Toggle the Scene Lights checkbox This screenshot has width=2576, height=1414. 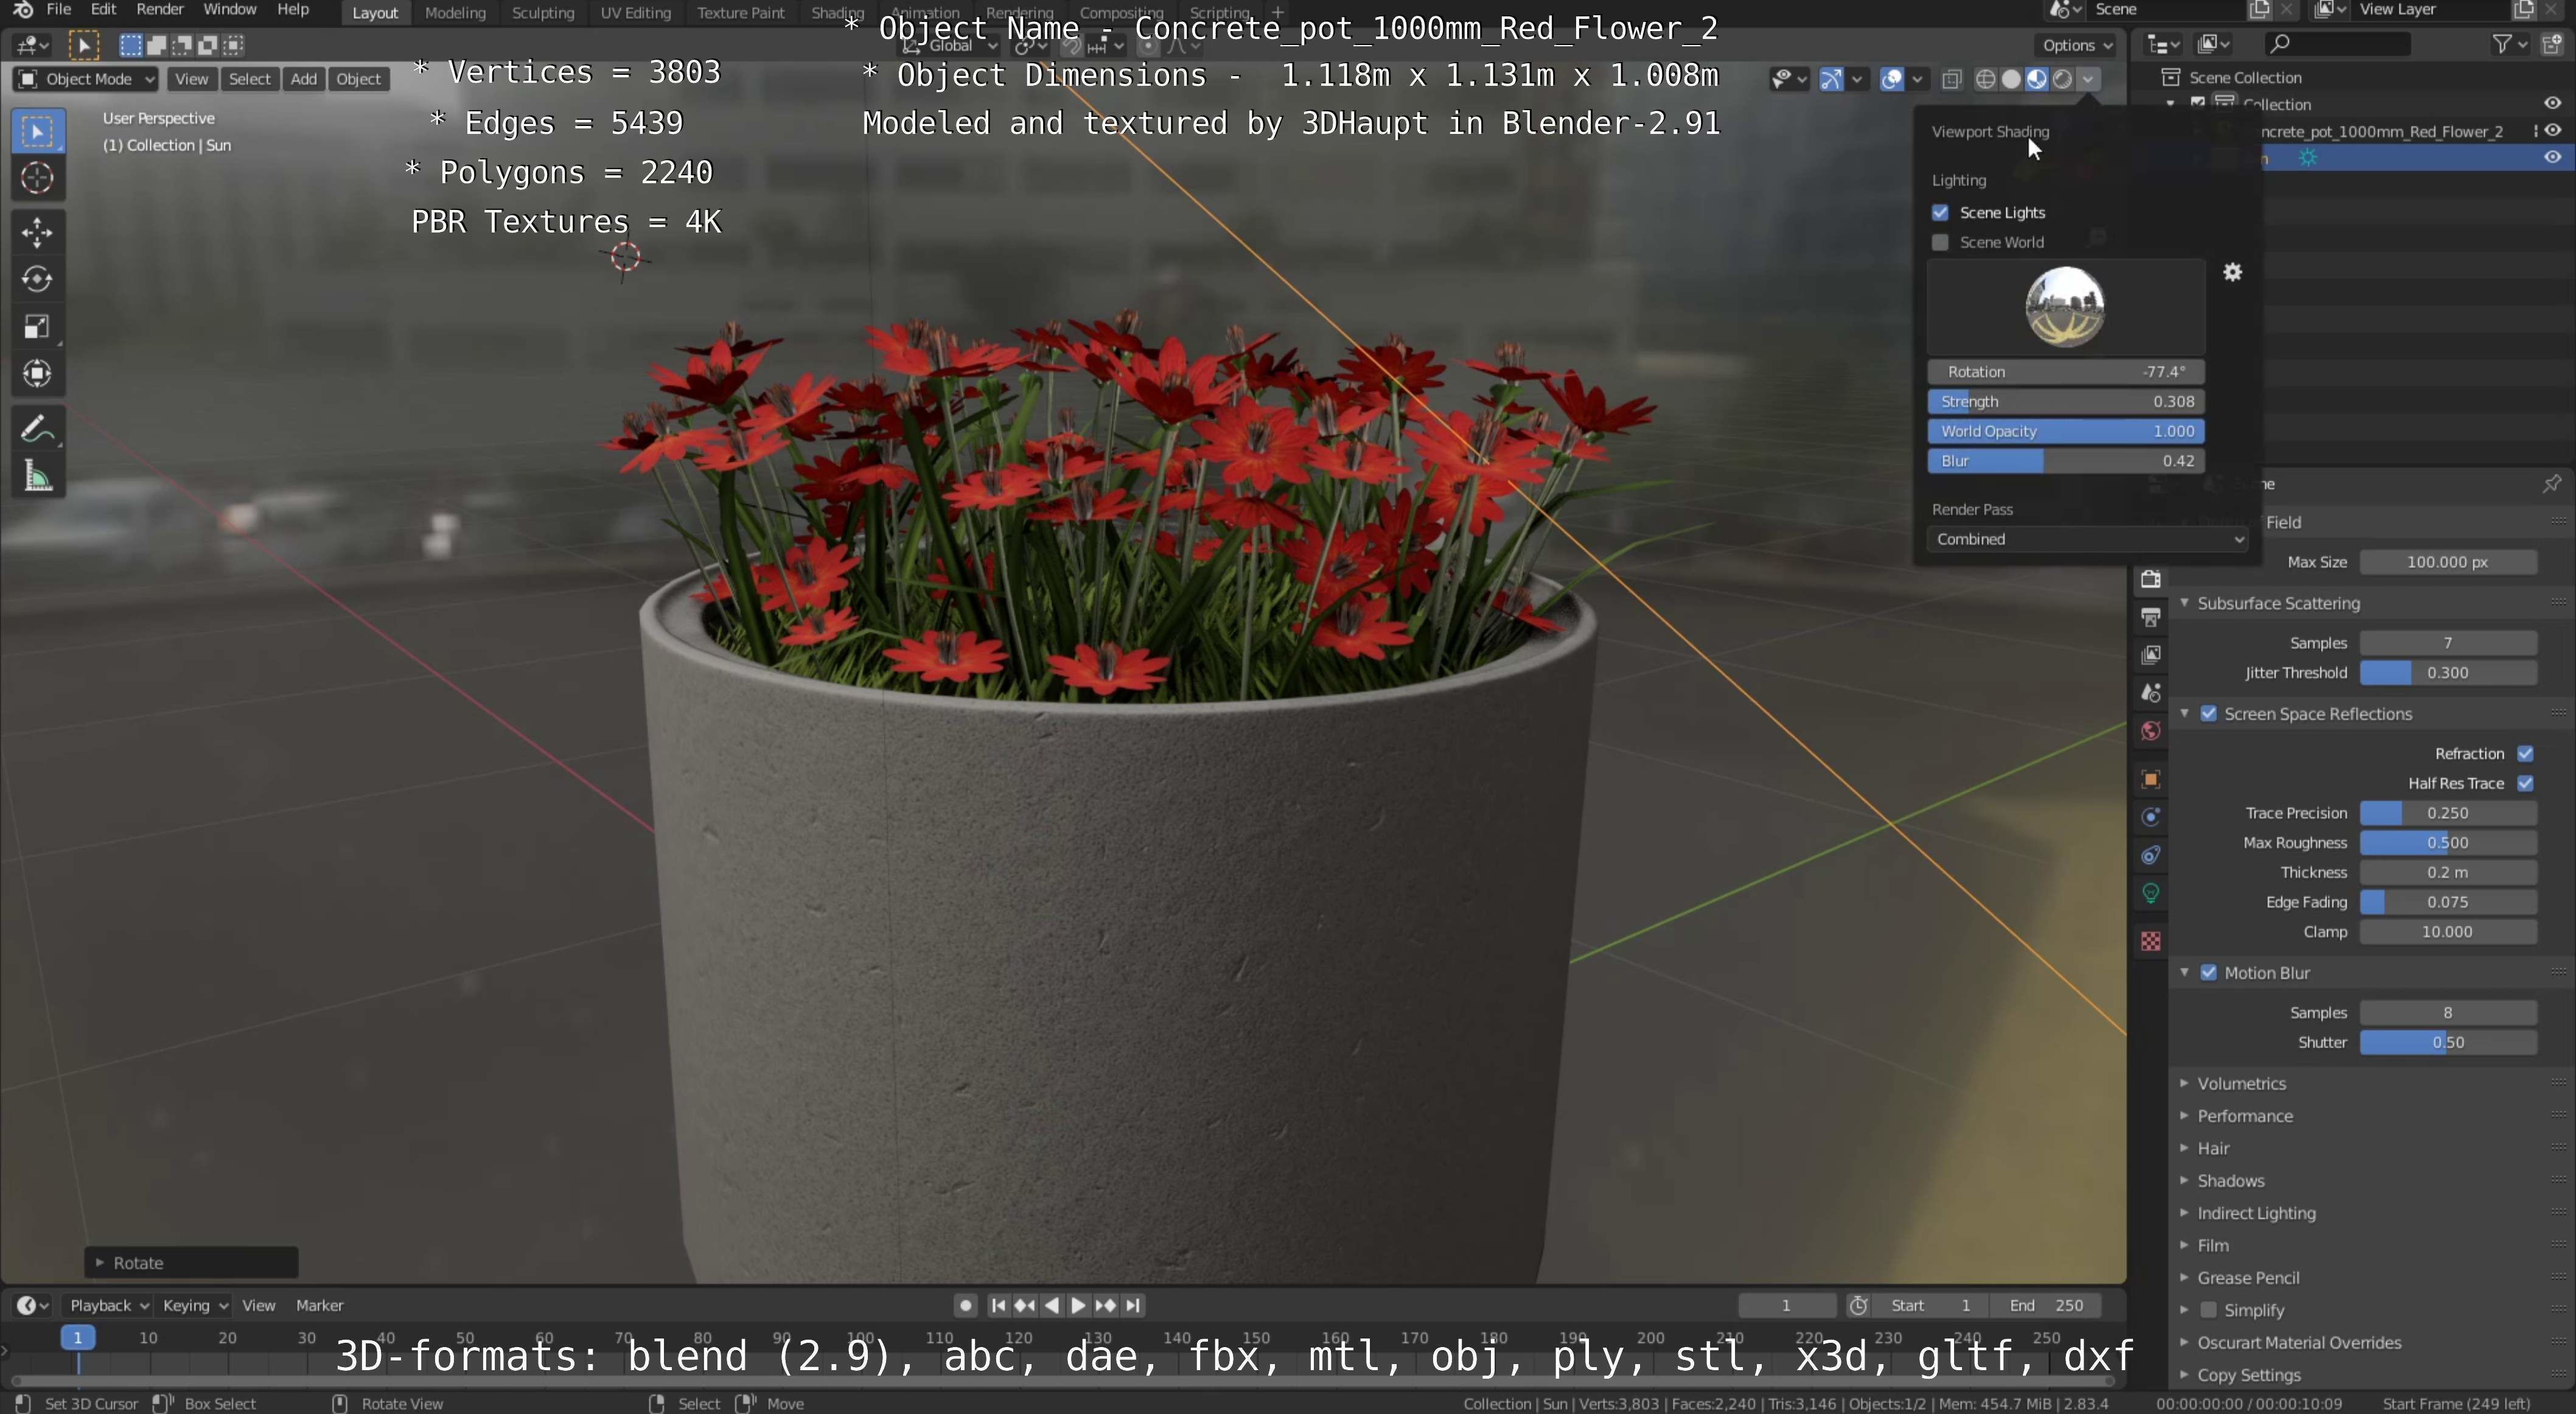click(1940, 212)
